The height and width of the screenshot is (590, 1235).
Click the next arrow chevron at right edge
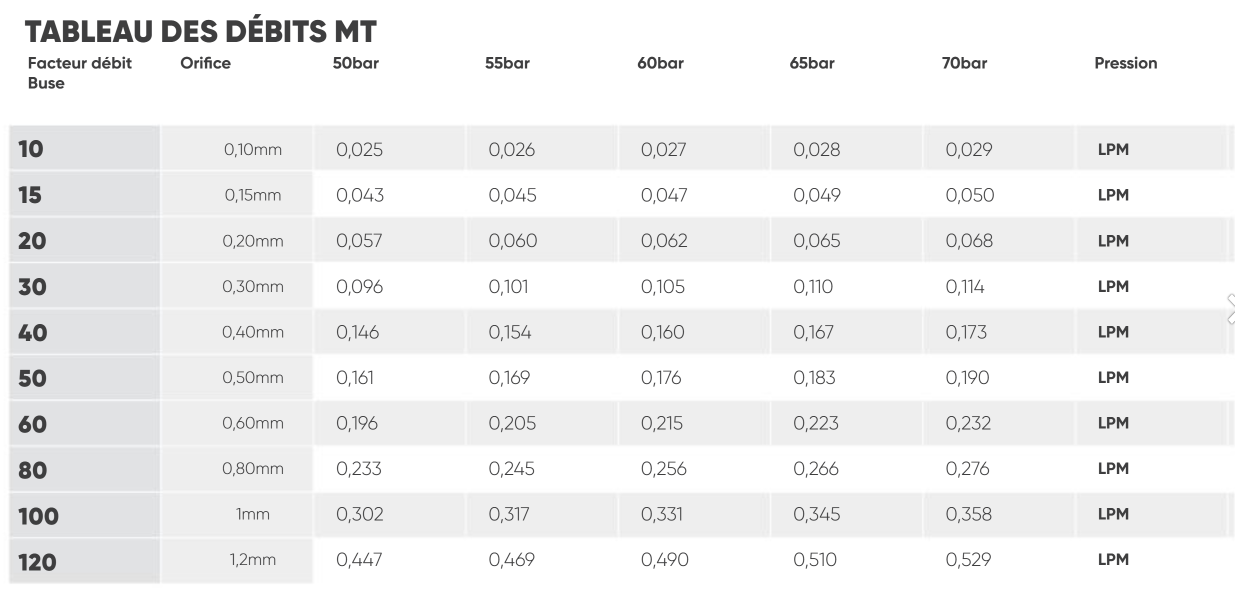click(1229, 310)
